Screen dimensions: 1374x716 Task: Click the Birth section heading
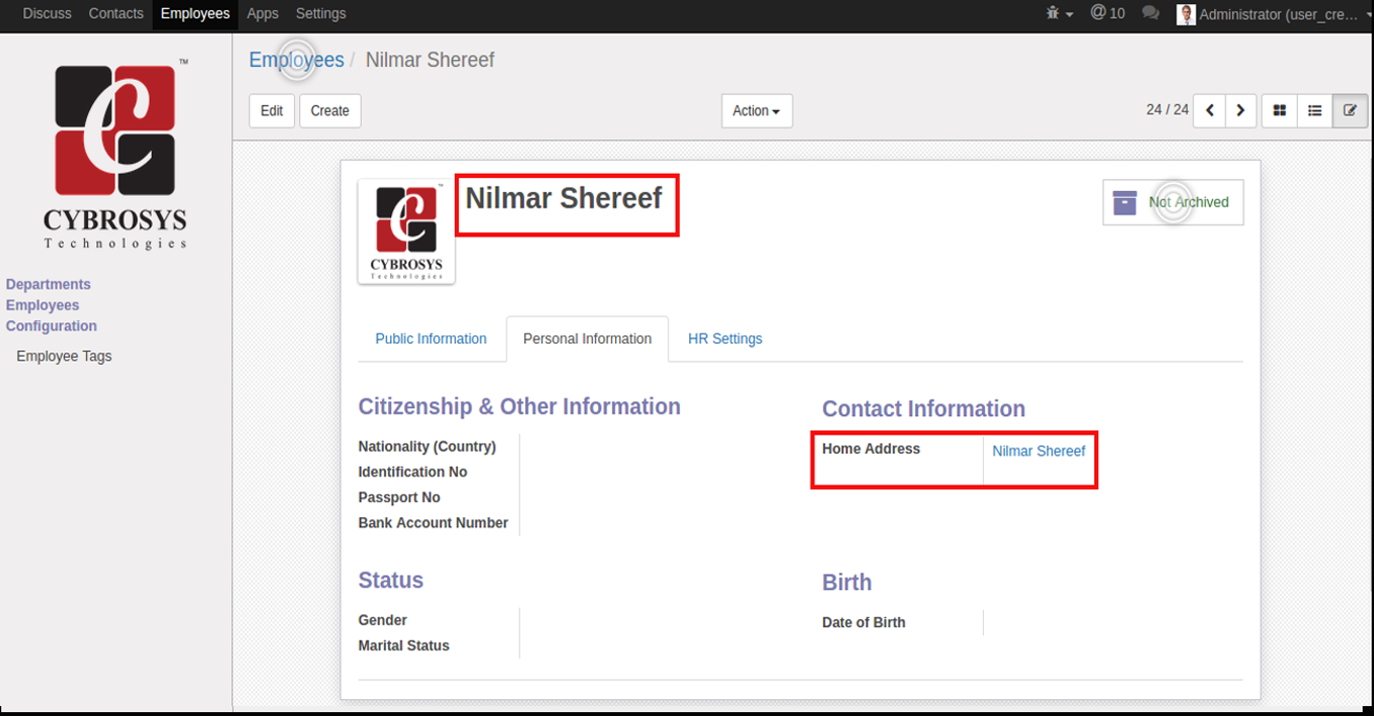847,583
